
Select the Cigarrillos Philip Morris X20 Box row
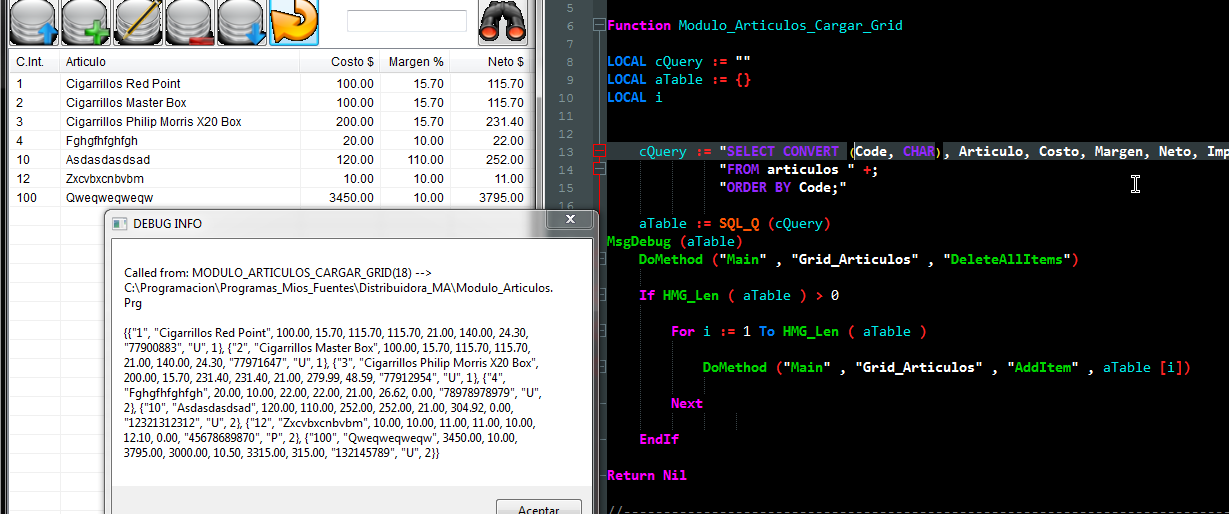[x=270, y=122]
